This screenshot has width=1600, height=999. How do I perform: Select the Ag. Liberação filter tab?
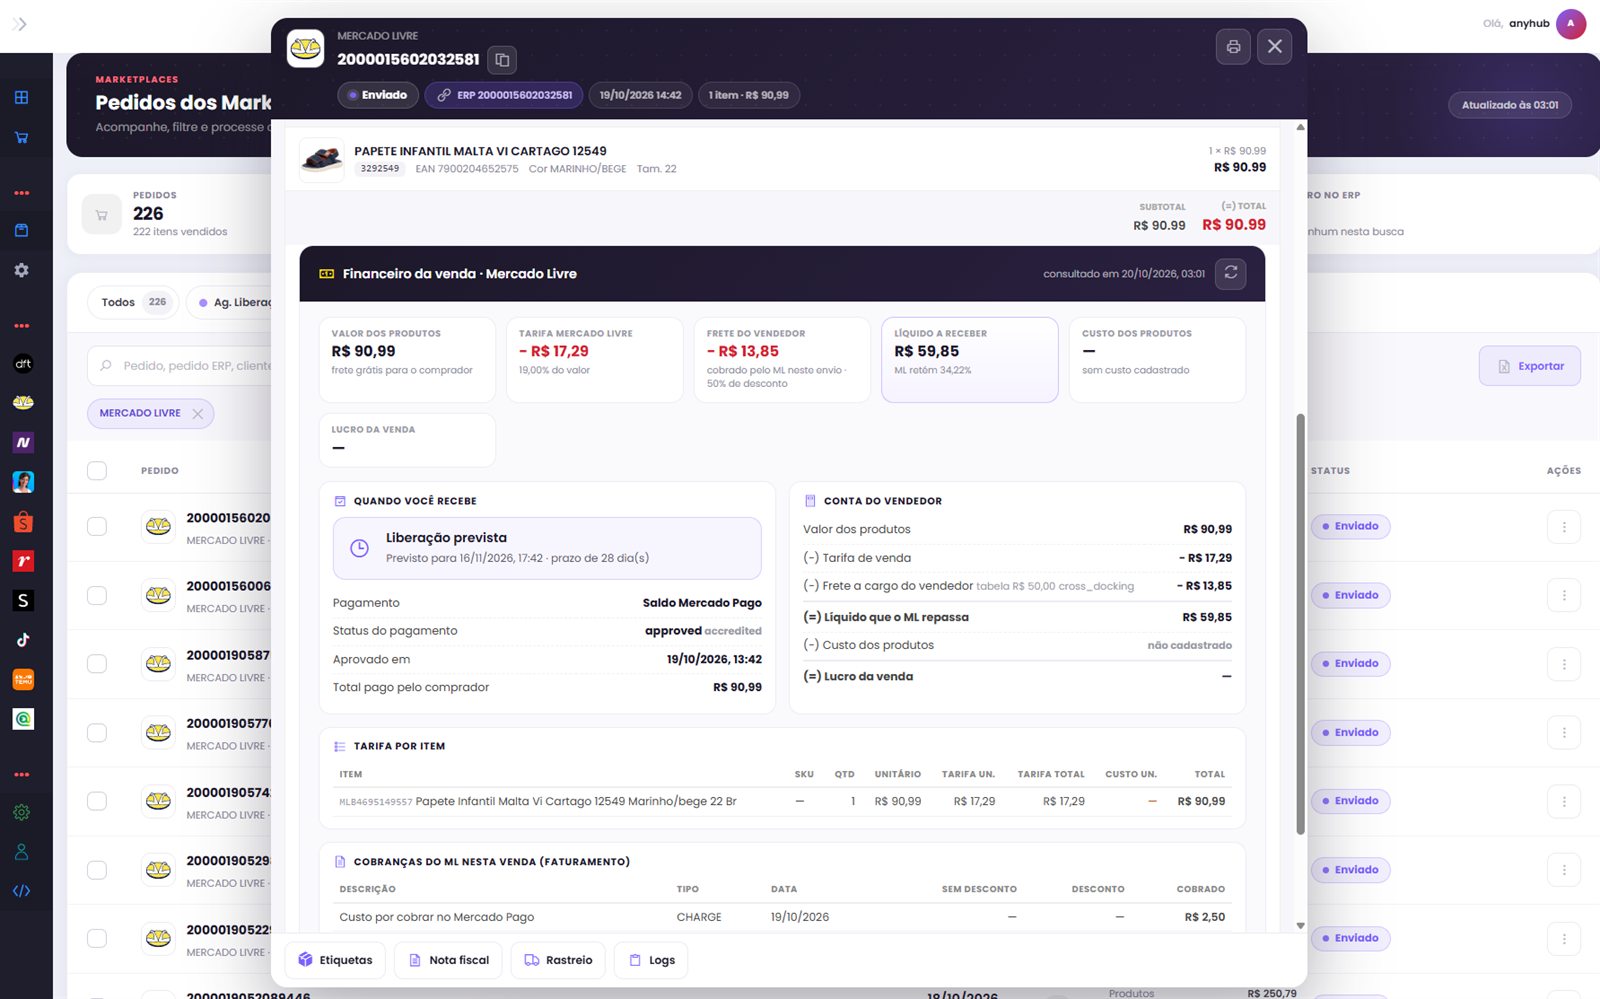click(230, 302)
